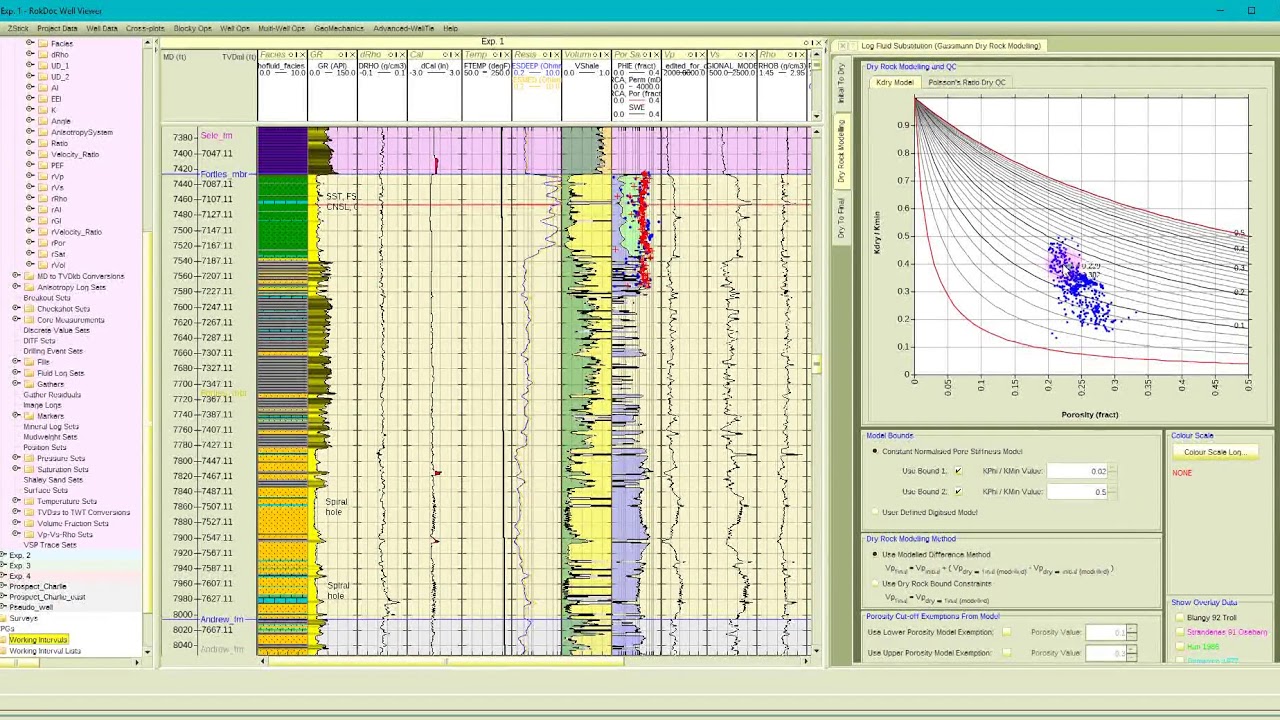
Task: Click the project tree scrollbar down arrow
Action: coord(147,652)
